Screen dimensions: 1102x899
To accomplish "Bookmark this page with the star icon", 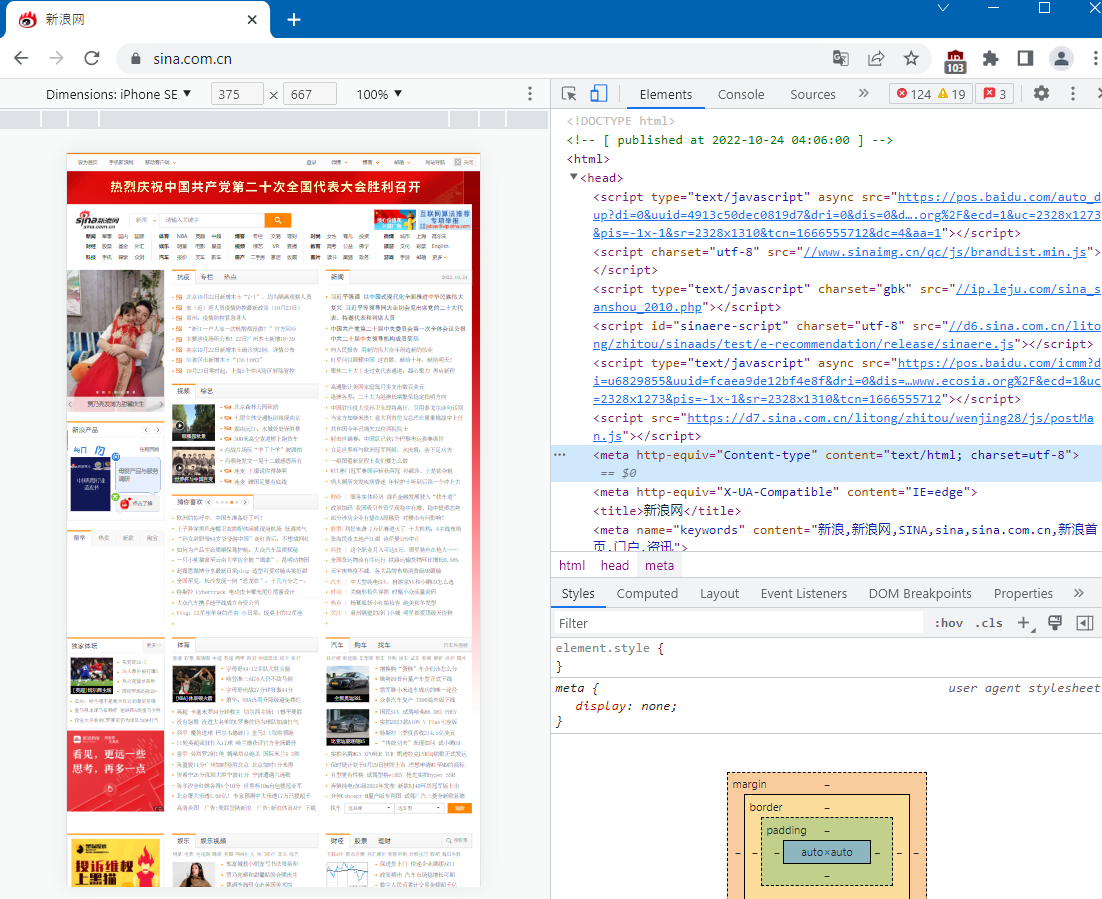I will [x=912, y=58].
